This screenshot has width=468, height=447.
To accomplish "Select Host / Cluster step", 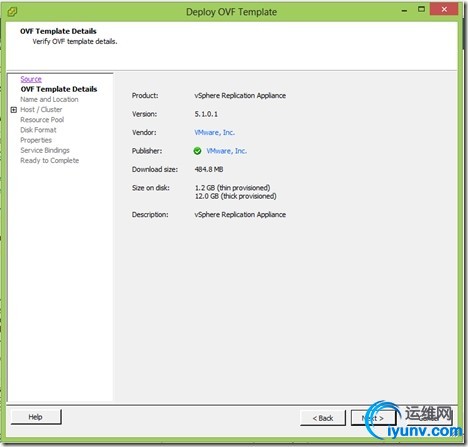I will 41,110.
